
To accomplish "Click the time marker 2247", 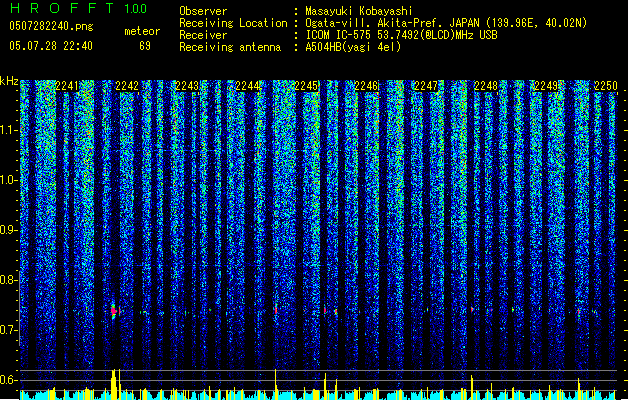I will [x=426, y=86].
